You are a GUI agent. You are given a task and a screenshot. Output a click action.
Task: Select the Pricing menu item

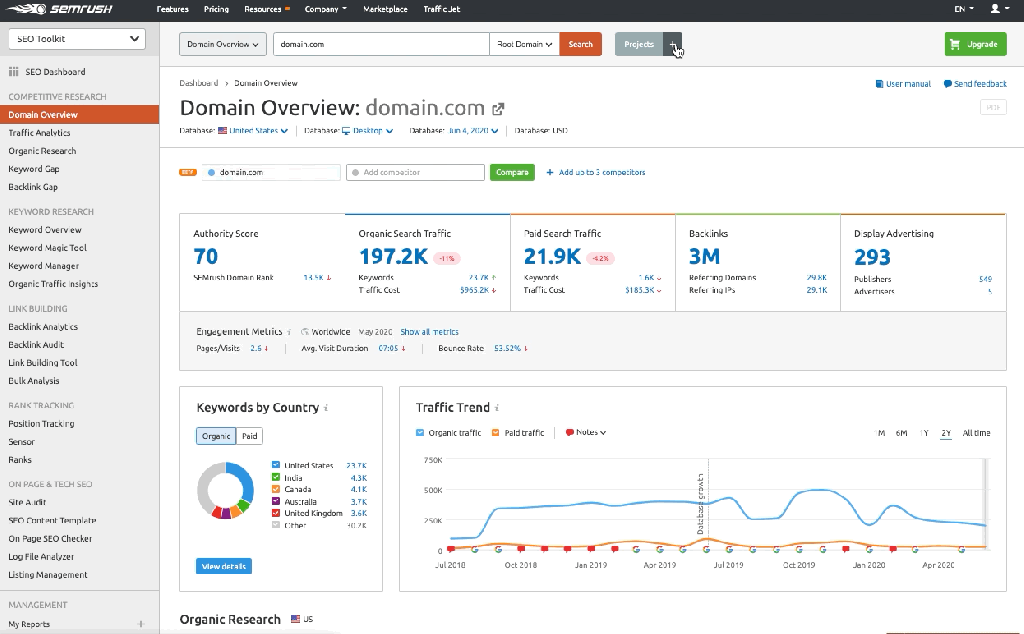pos(217,9)
